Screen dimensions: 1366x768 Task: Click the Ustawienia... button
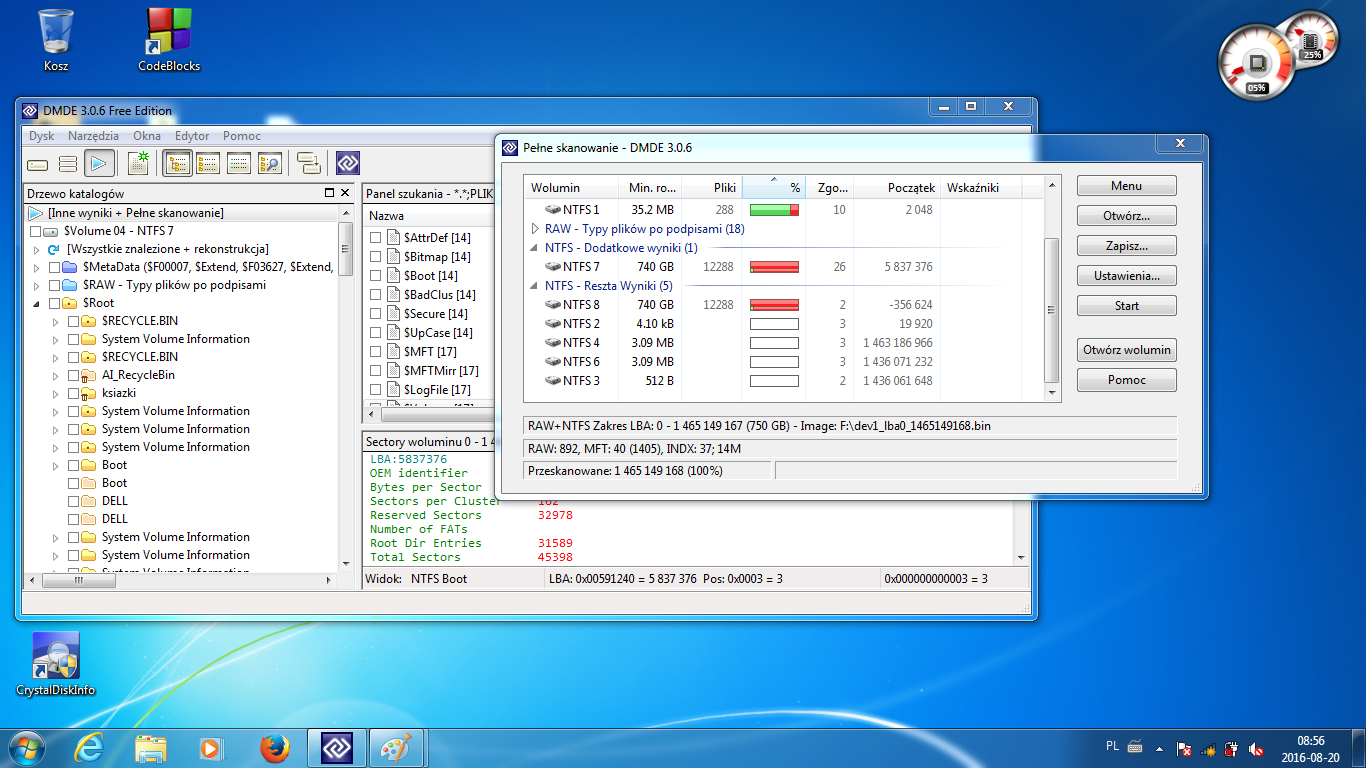(1127, 276)
